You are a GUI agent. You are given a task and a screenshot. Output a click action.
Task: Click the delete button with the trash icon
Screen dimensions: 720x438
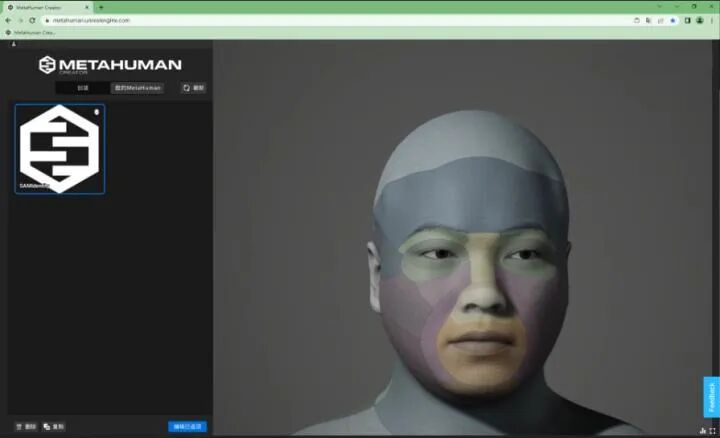[26, 427]
